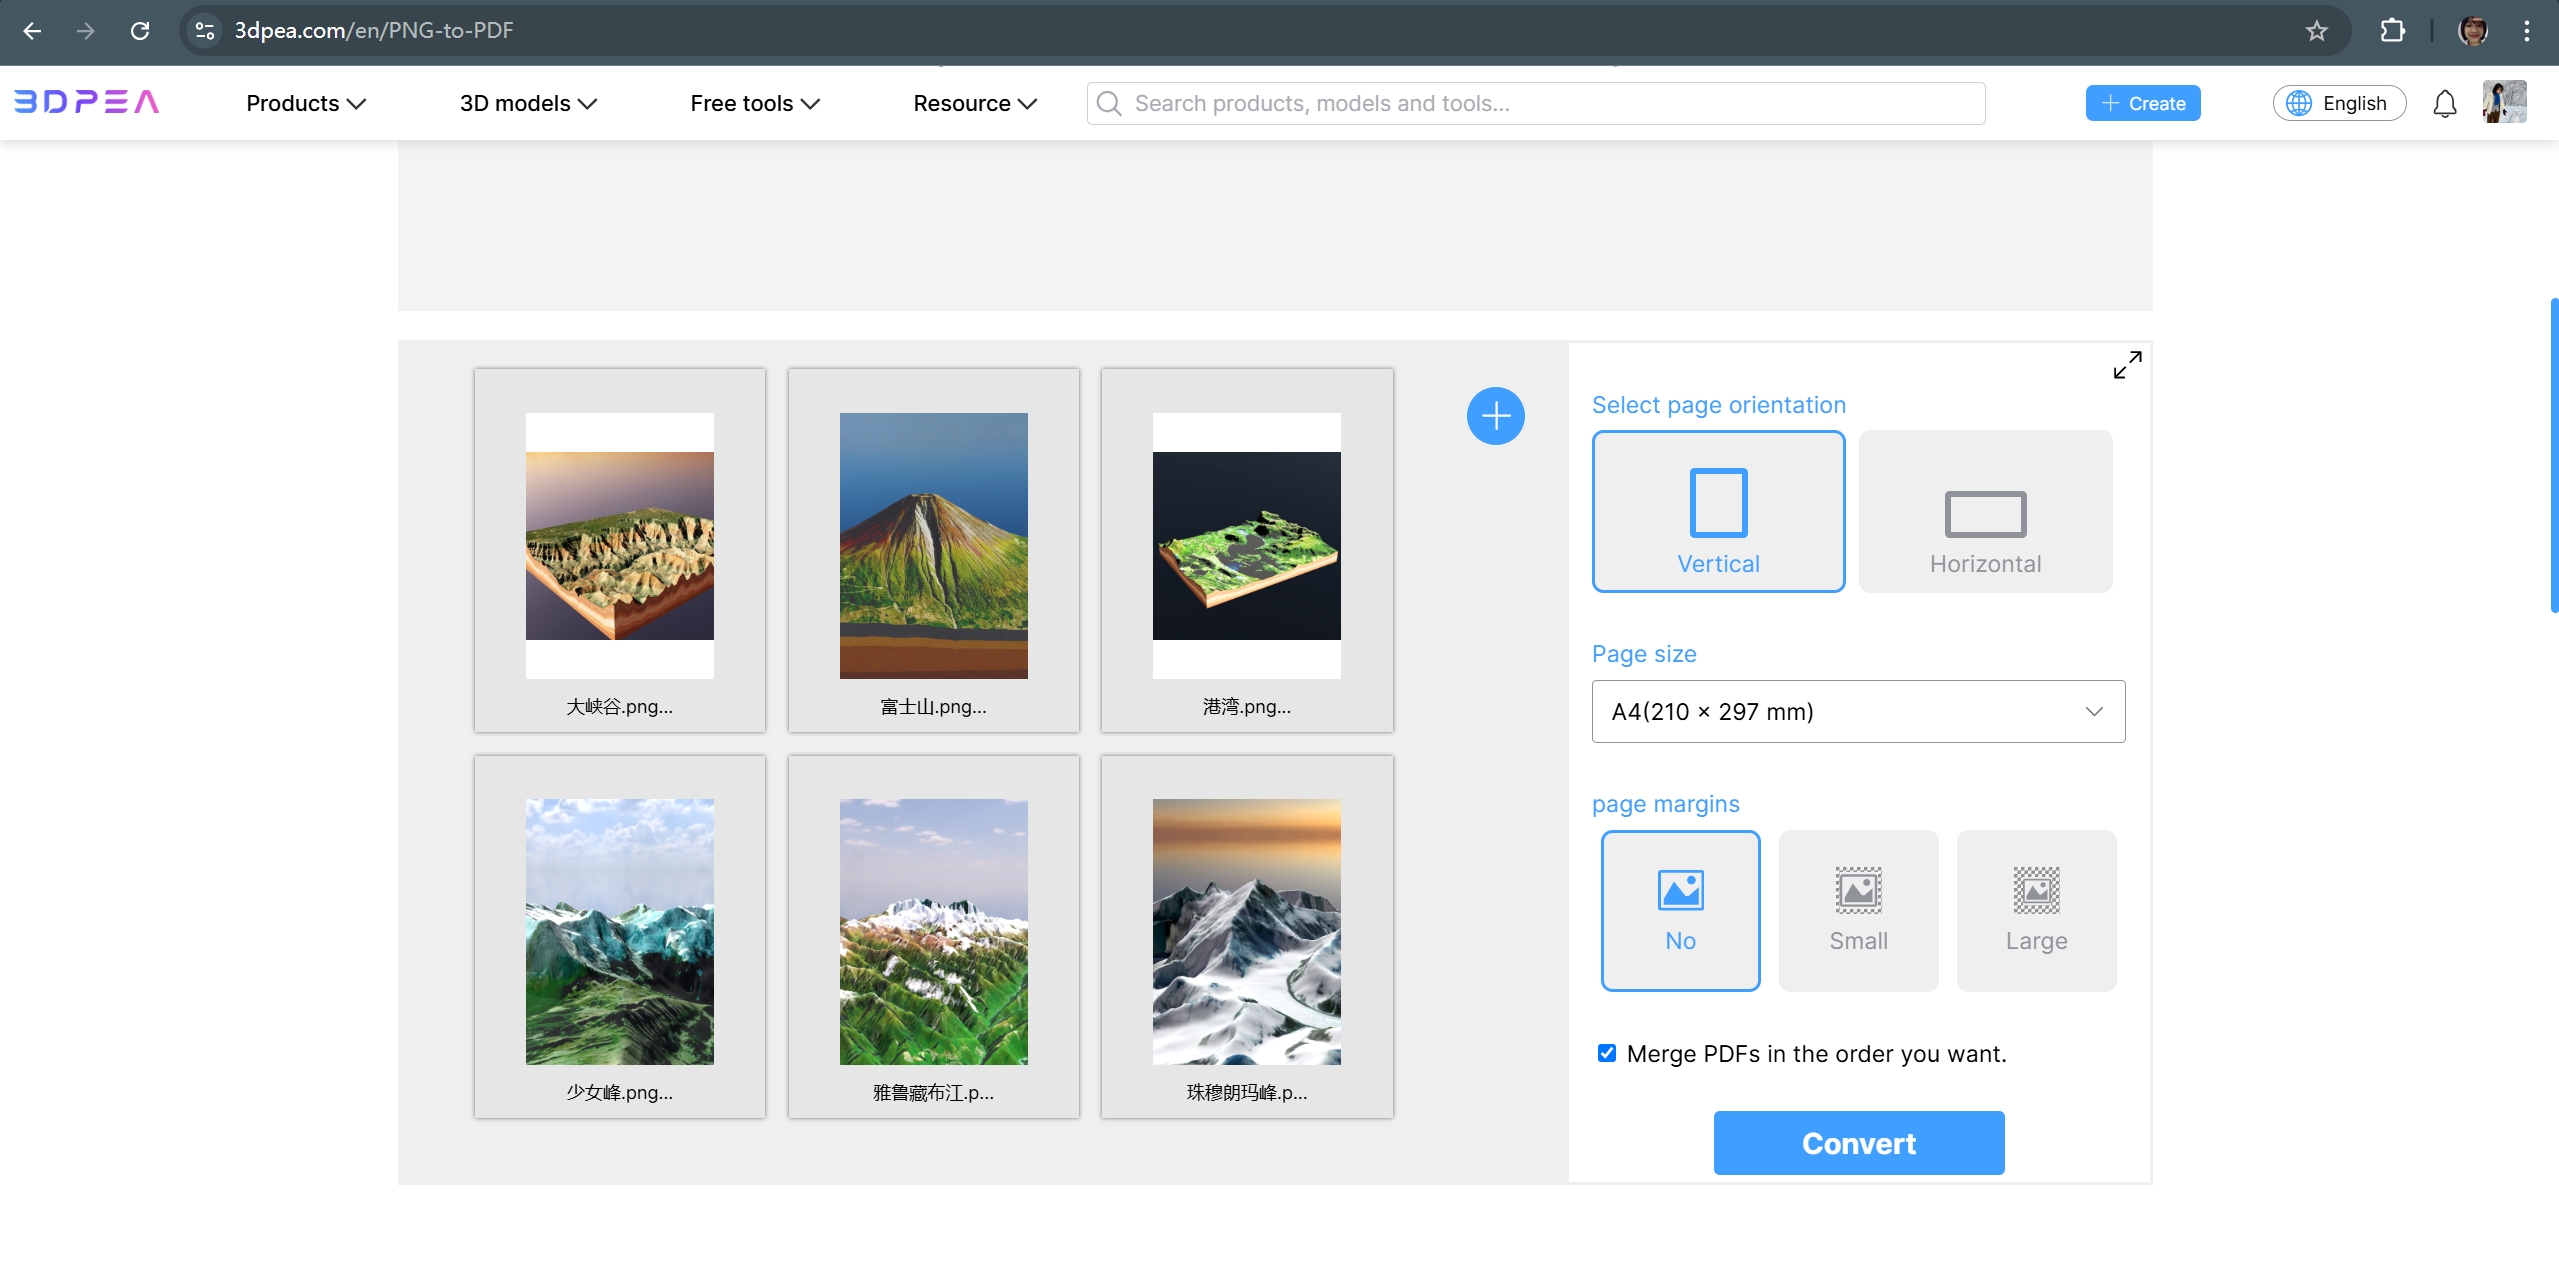Screen dimensions: 2559x1285
Task: Reload the page
Action: pos(140,31)
